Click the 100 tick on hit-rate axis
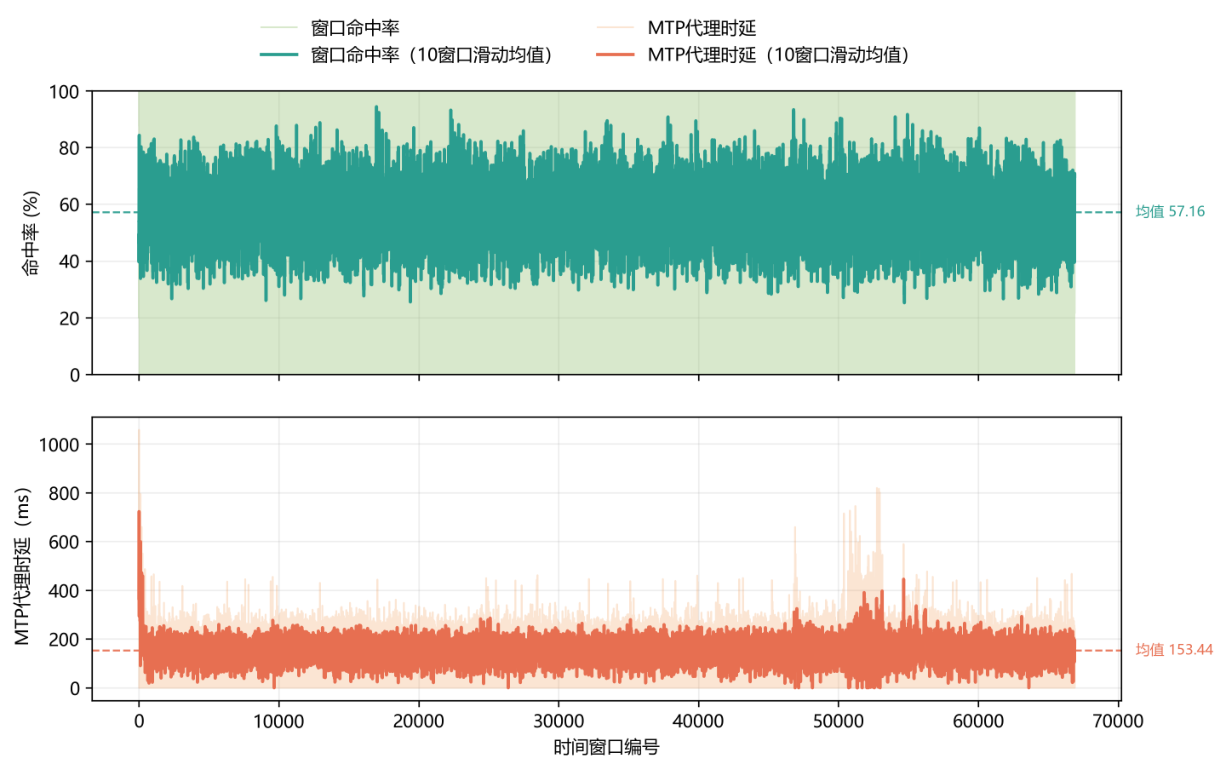1226x770 pixels. tap(64, 92)
